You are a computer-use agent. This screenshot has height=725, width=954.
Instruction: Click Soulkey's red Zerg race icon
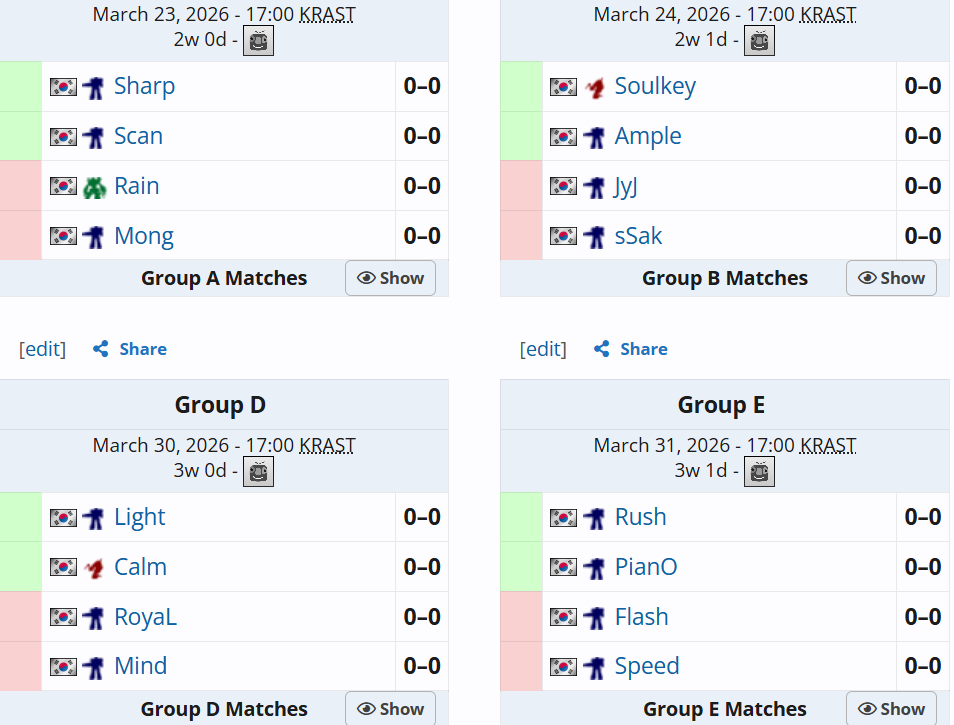click(594, 87)
